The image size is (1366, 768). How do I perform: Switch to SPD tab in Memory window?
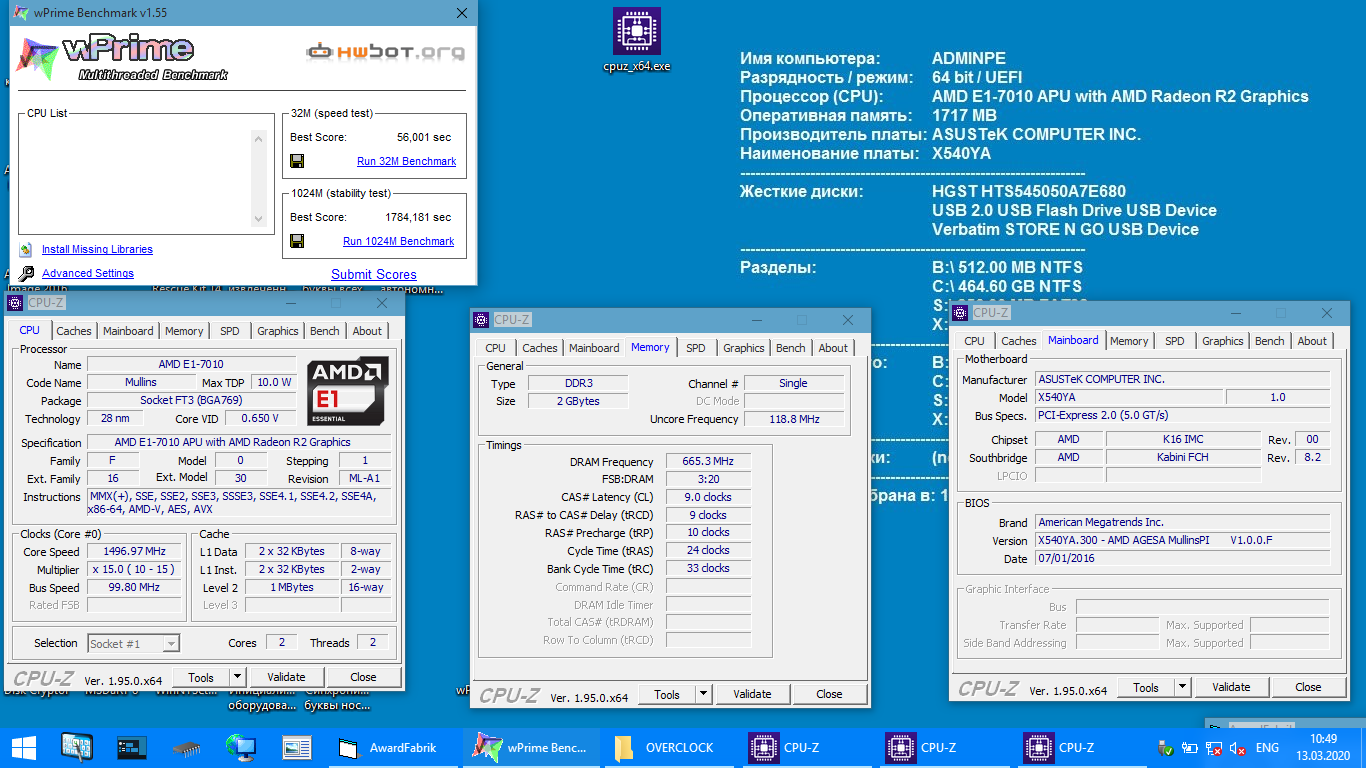pos(695,348)
